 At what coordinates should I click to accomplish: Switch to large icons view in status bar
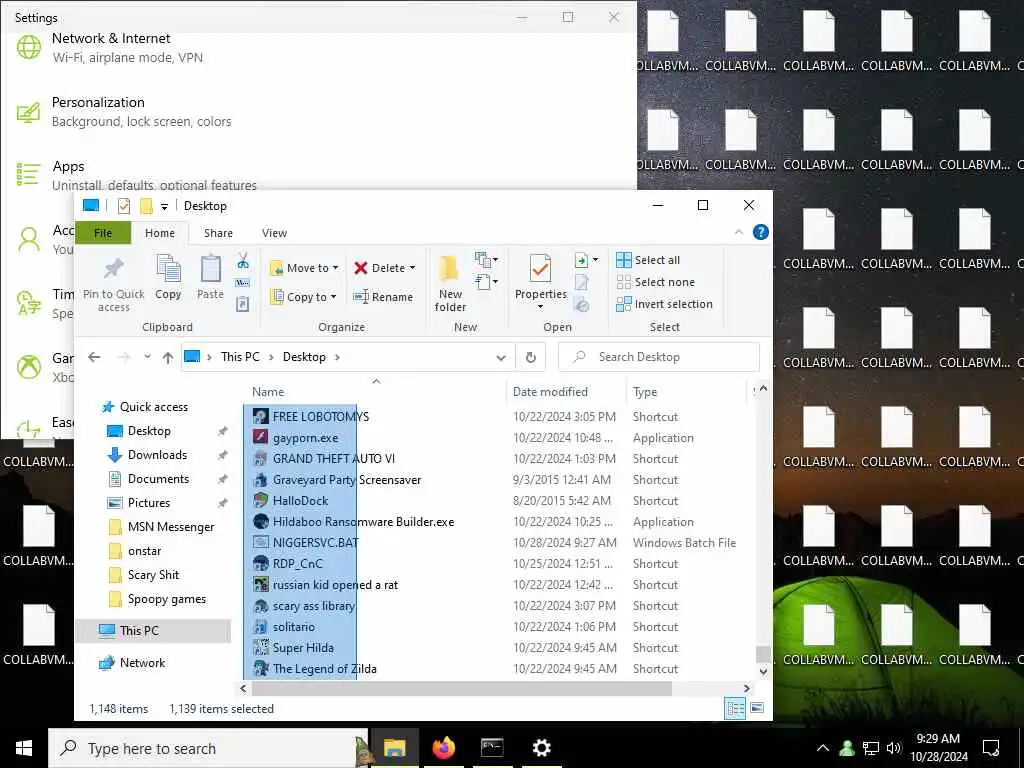click(757, 708)
